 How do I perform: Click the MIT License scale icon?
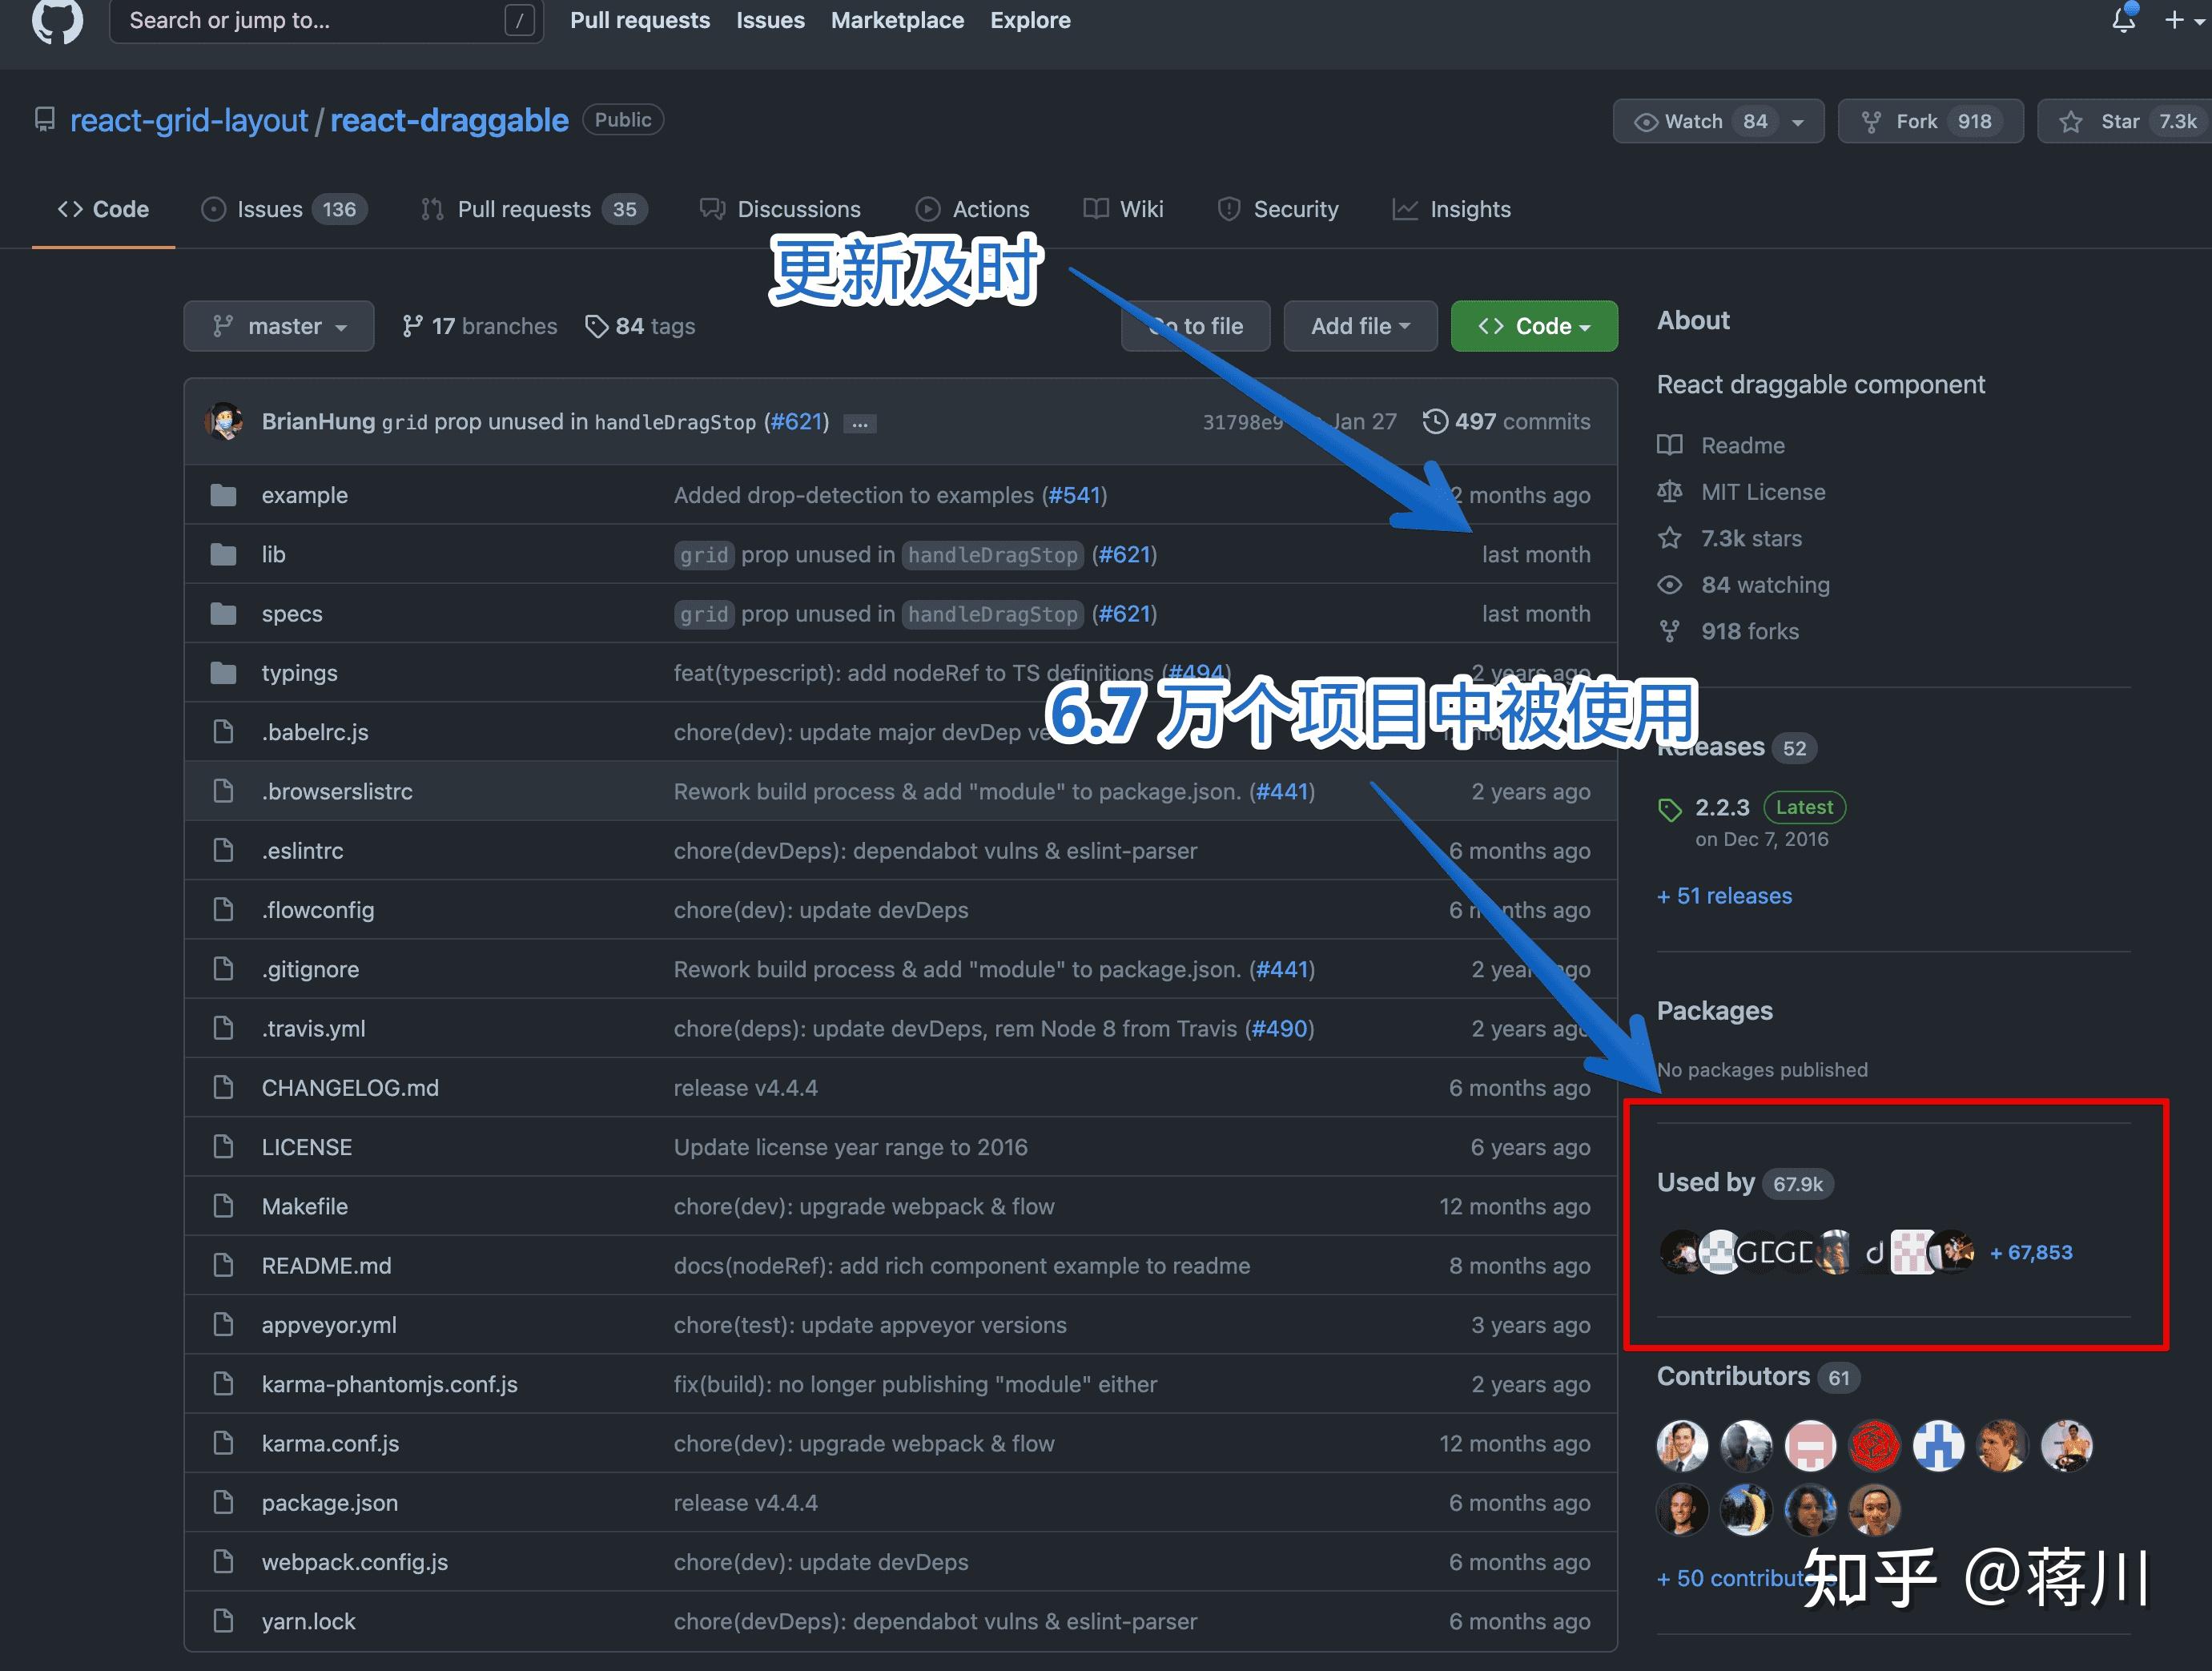coord(1669,492)
